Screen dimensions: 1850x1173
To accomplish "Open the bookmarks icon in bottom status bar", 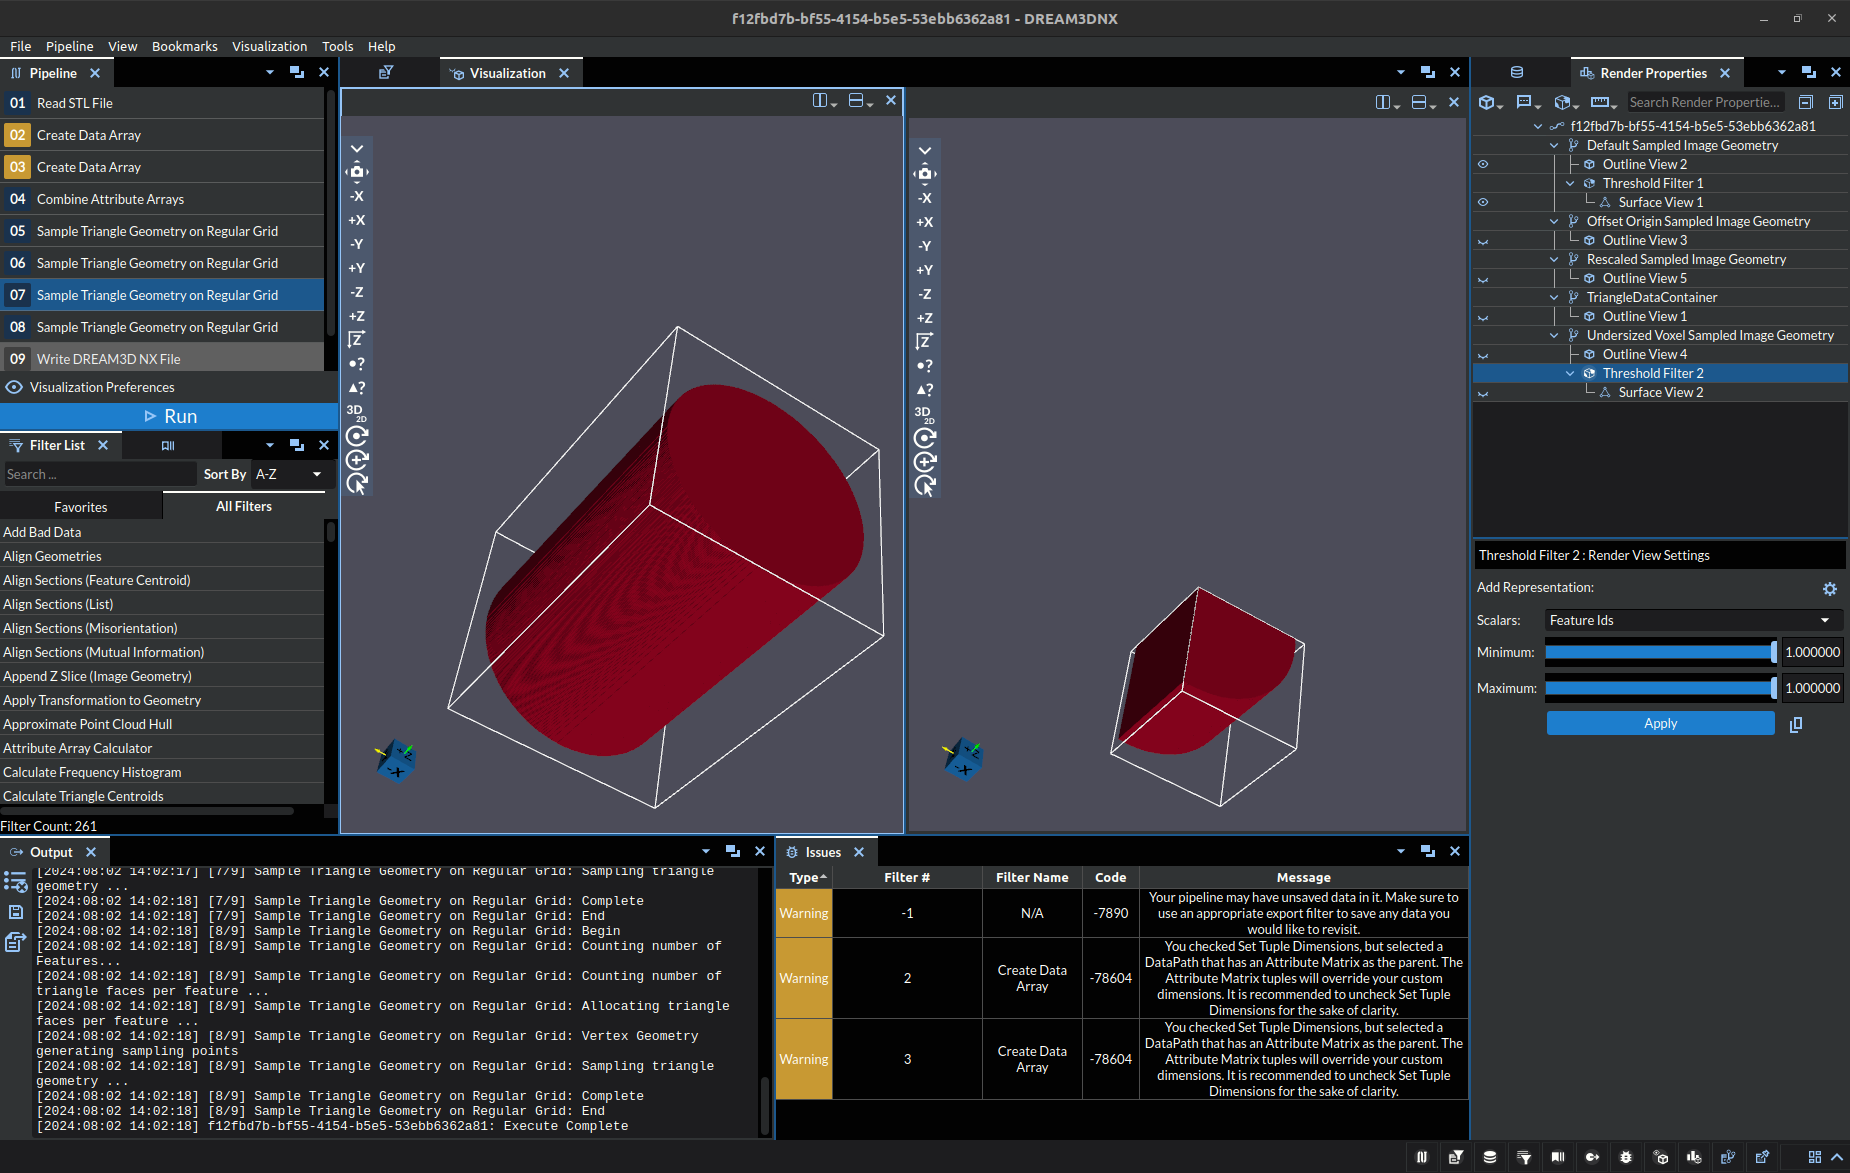I will 1557,1156.
